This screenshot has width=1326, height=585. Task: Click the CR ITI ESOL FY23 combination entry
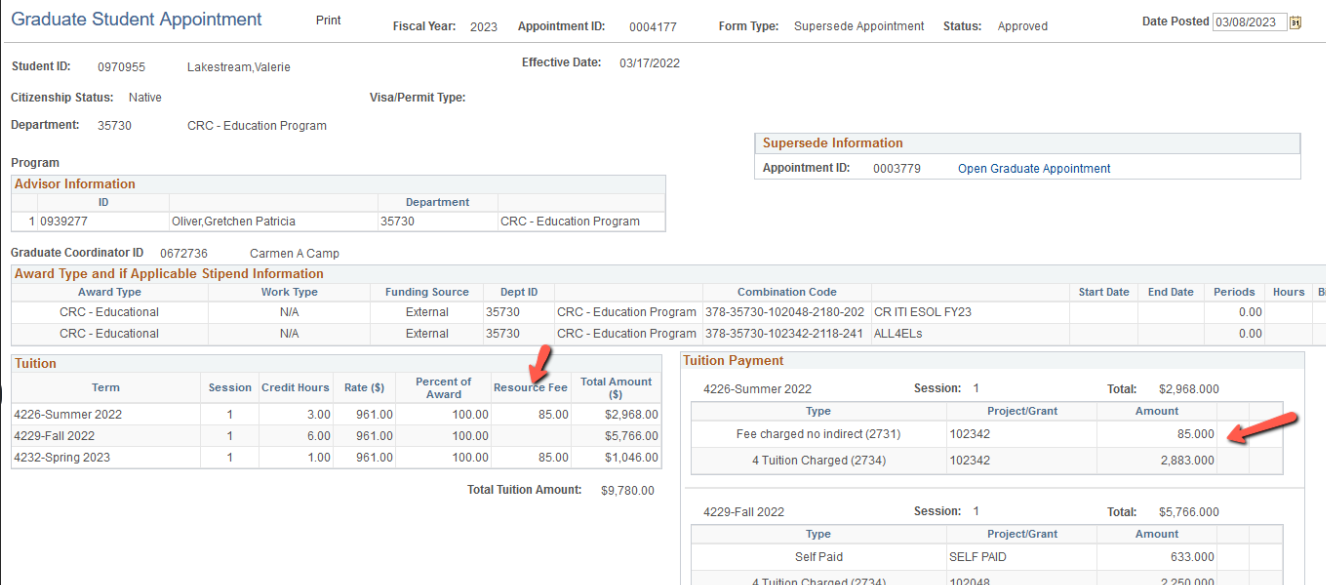point(922,312)
